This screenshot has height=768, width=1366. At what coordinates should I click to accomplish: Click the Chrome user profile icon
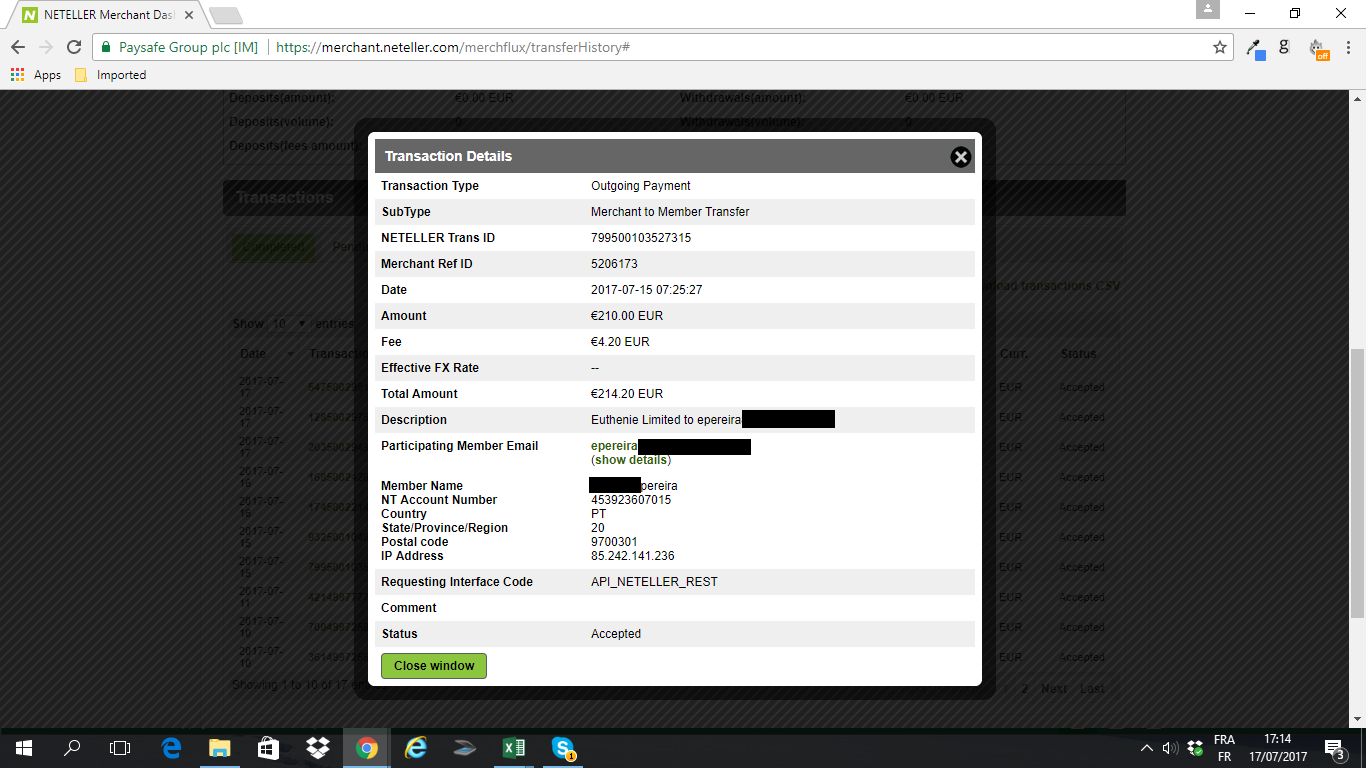pyautogui.click(x=1208, y=9)
